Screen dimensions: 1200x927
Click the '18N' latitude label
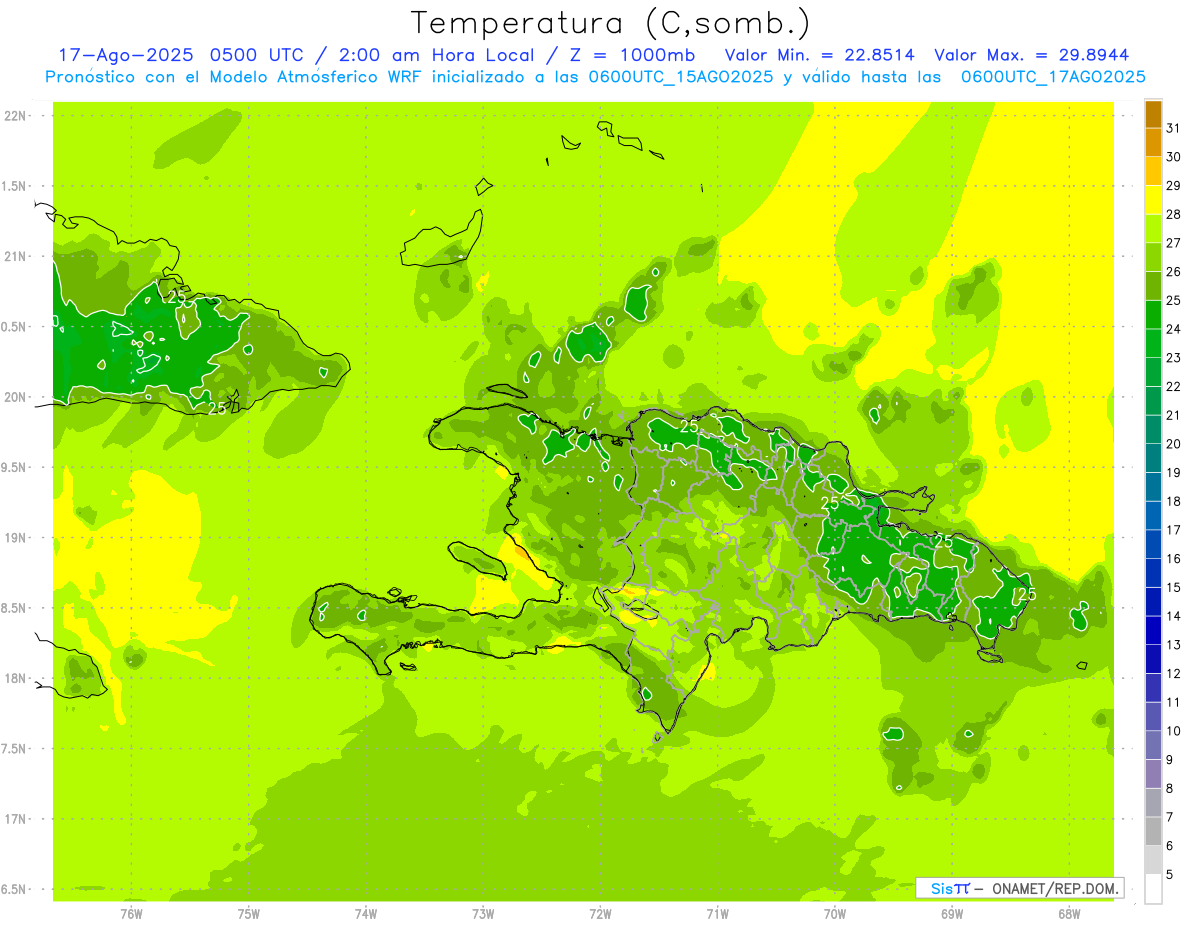[15, 678]
